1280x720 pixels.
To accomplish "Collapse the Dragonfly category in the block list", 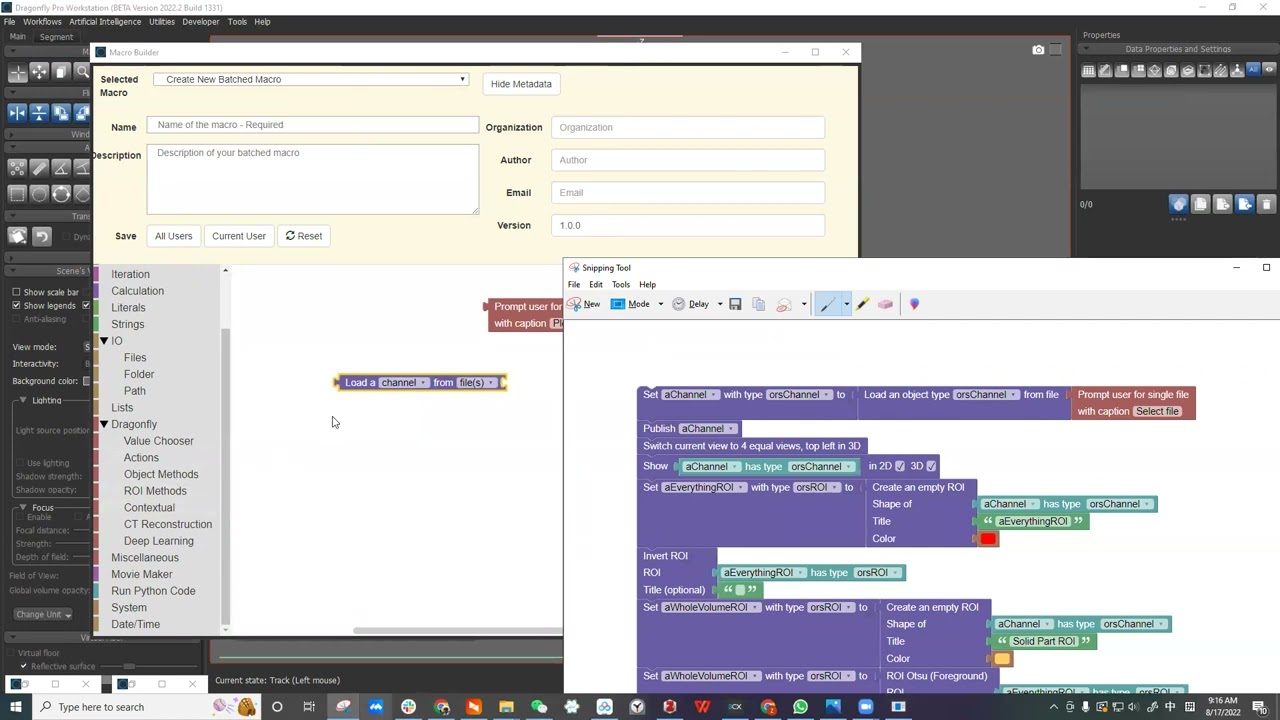I will [x=104, y=424].
